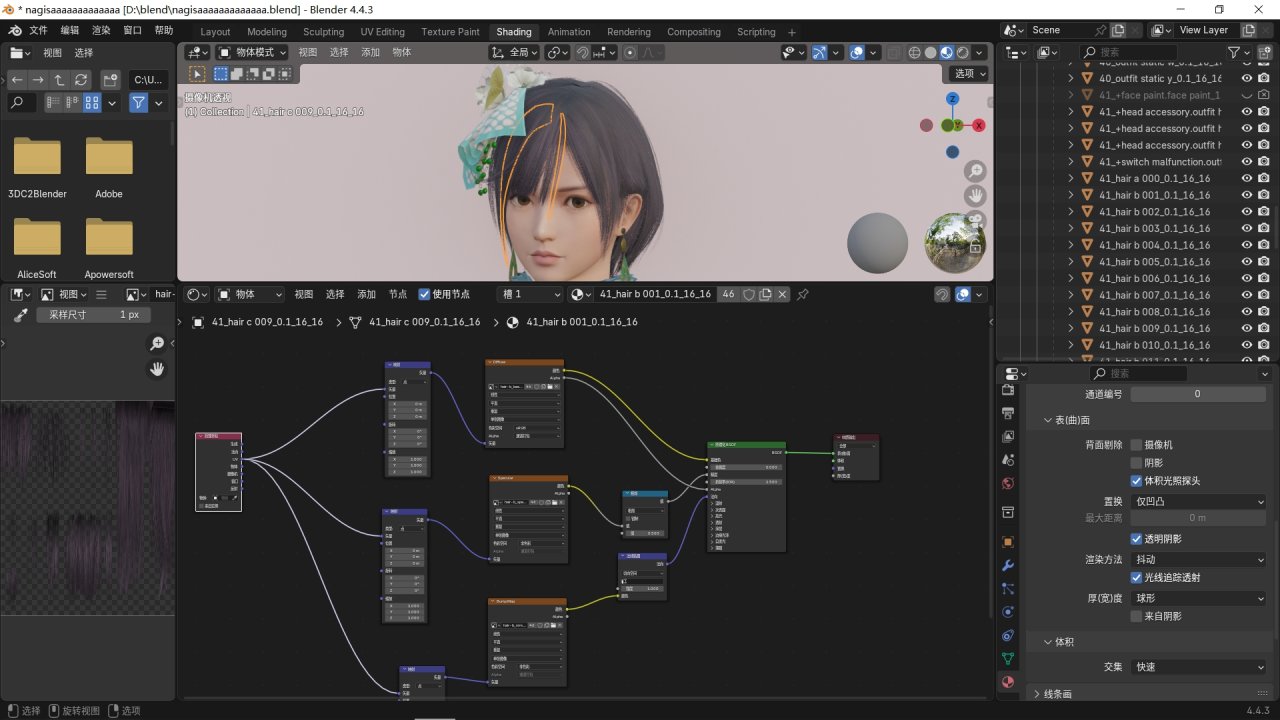
Task: Create new folder in file browser
Action: [x=110, y=79]
